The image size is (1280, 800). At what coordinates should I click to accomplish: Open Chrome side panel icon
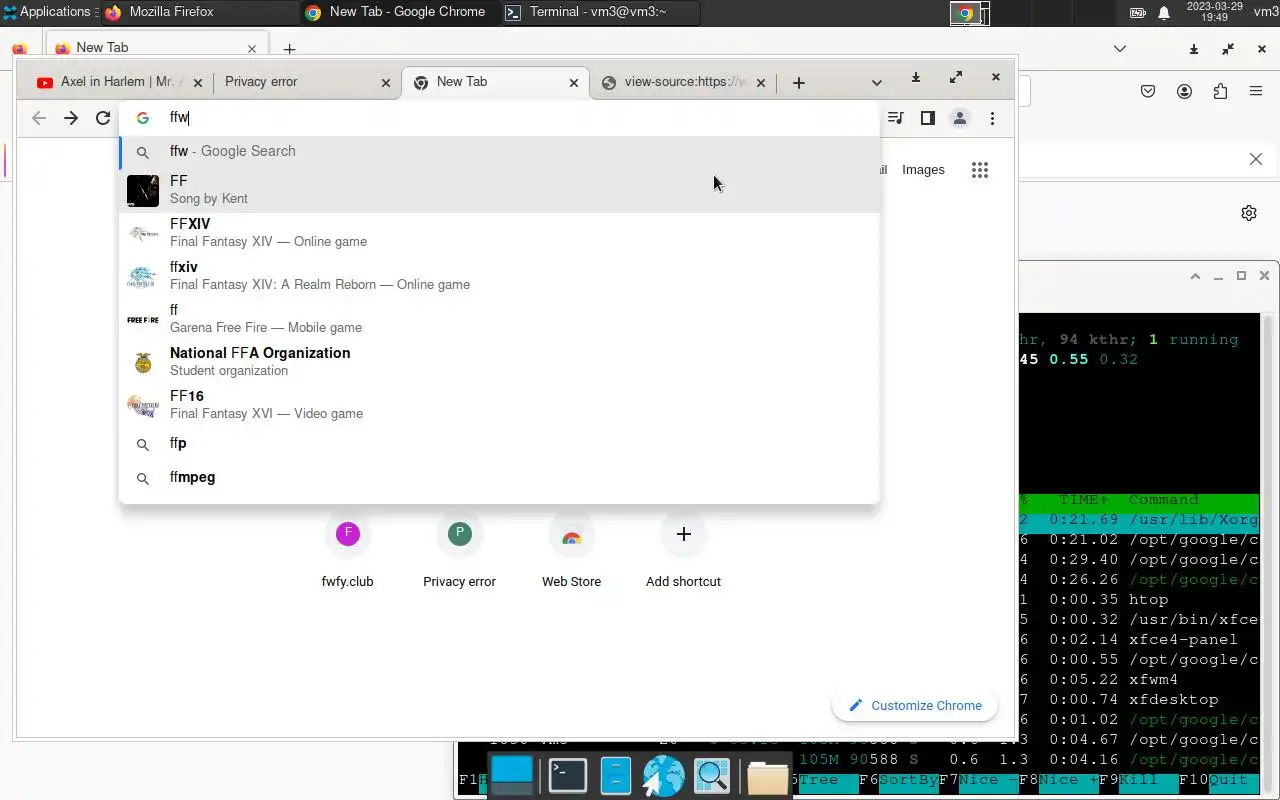click(x=927, y=118)
